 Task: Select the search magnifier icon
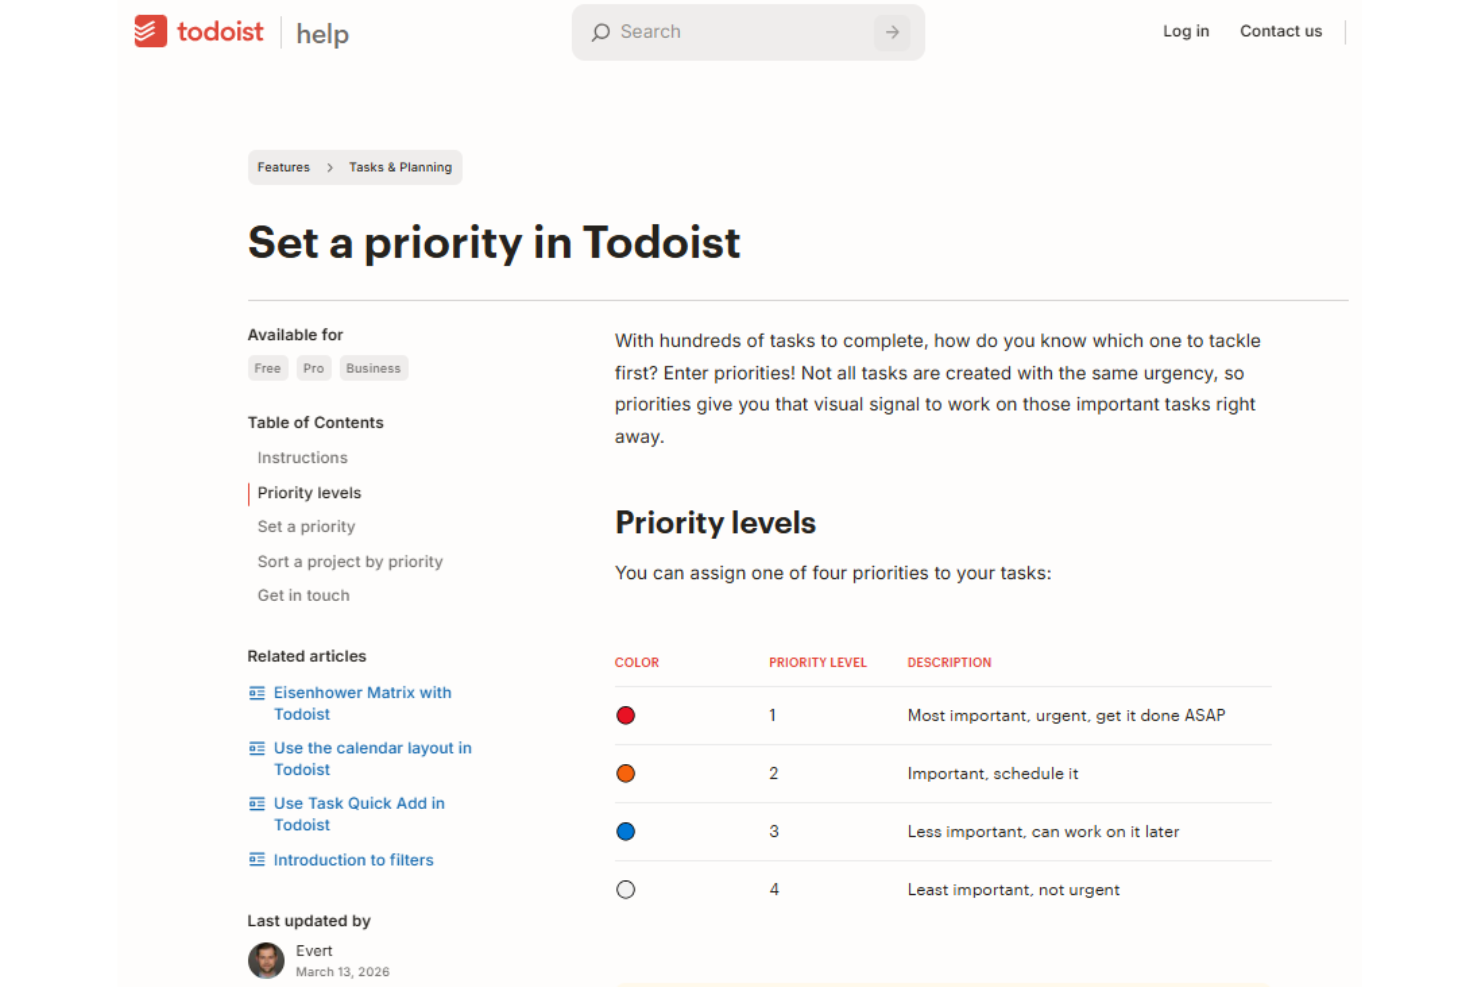601,32
